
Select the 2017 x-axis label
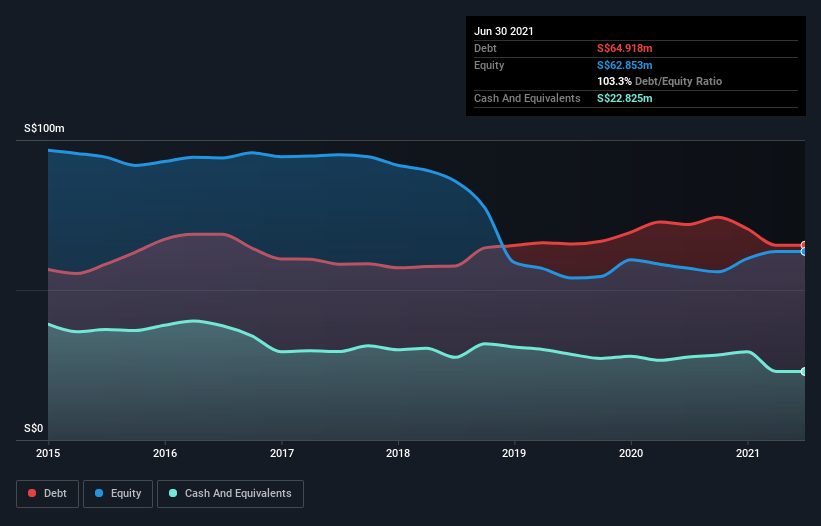pos(282,453)
